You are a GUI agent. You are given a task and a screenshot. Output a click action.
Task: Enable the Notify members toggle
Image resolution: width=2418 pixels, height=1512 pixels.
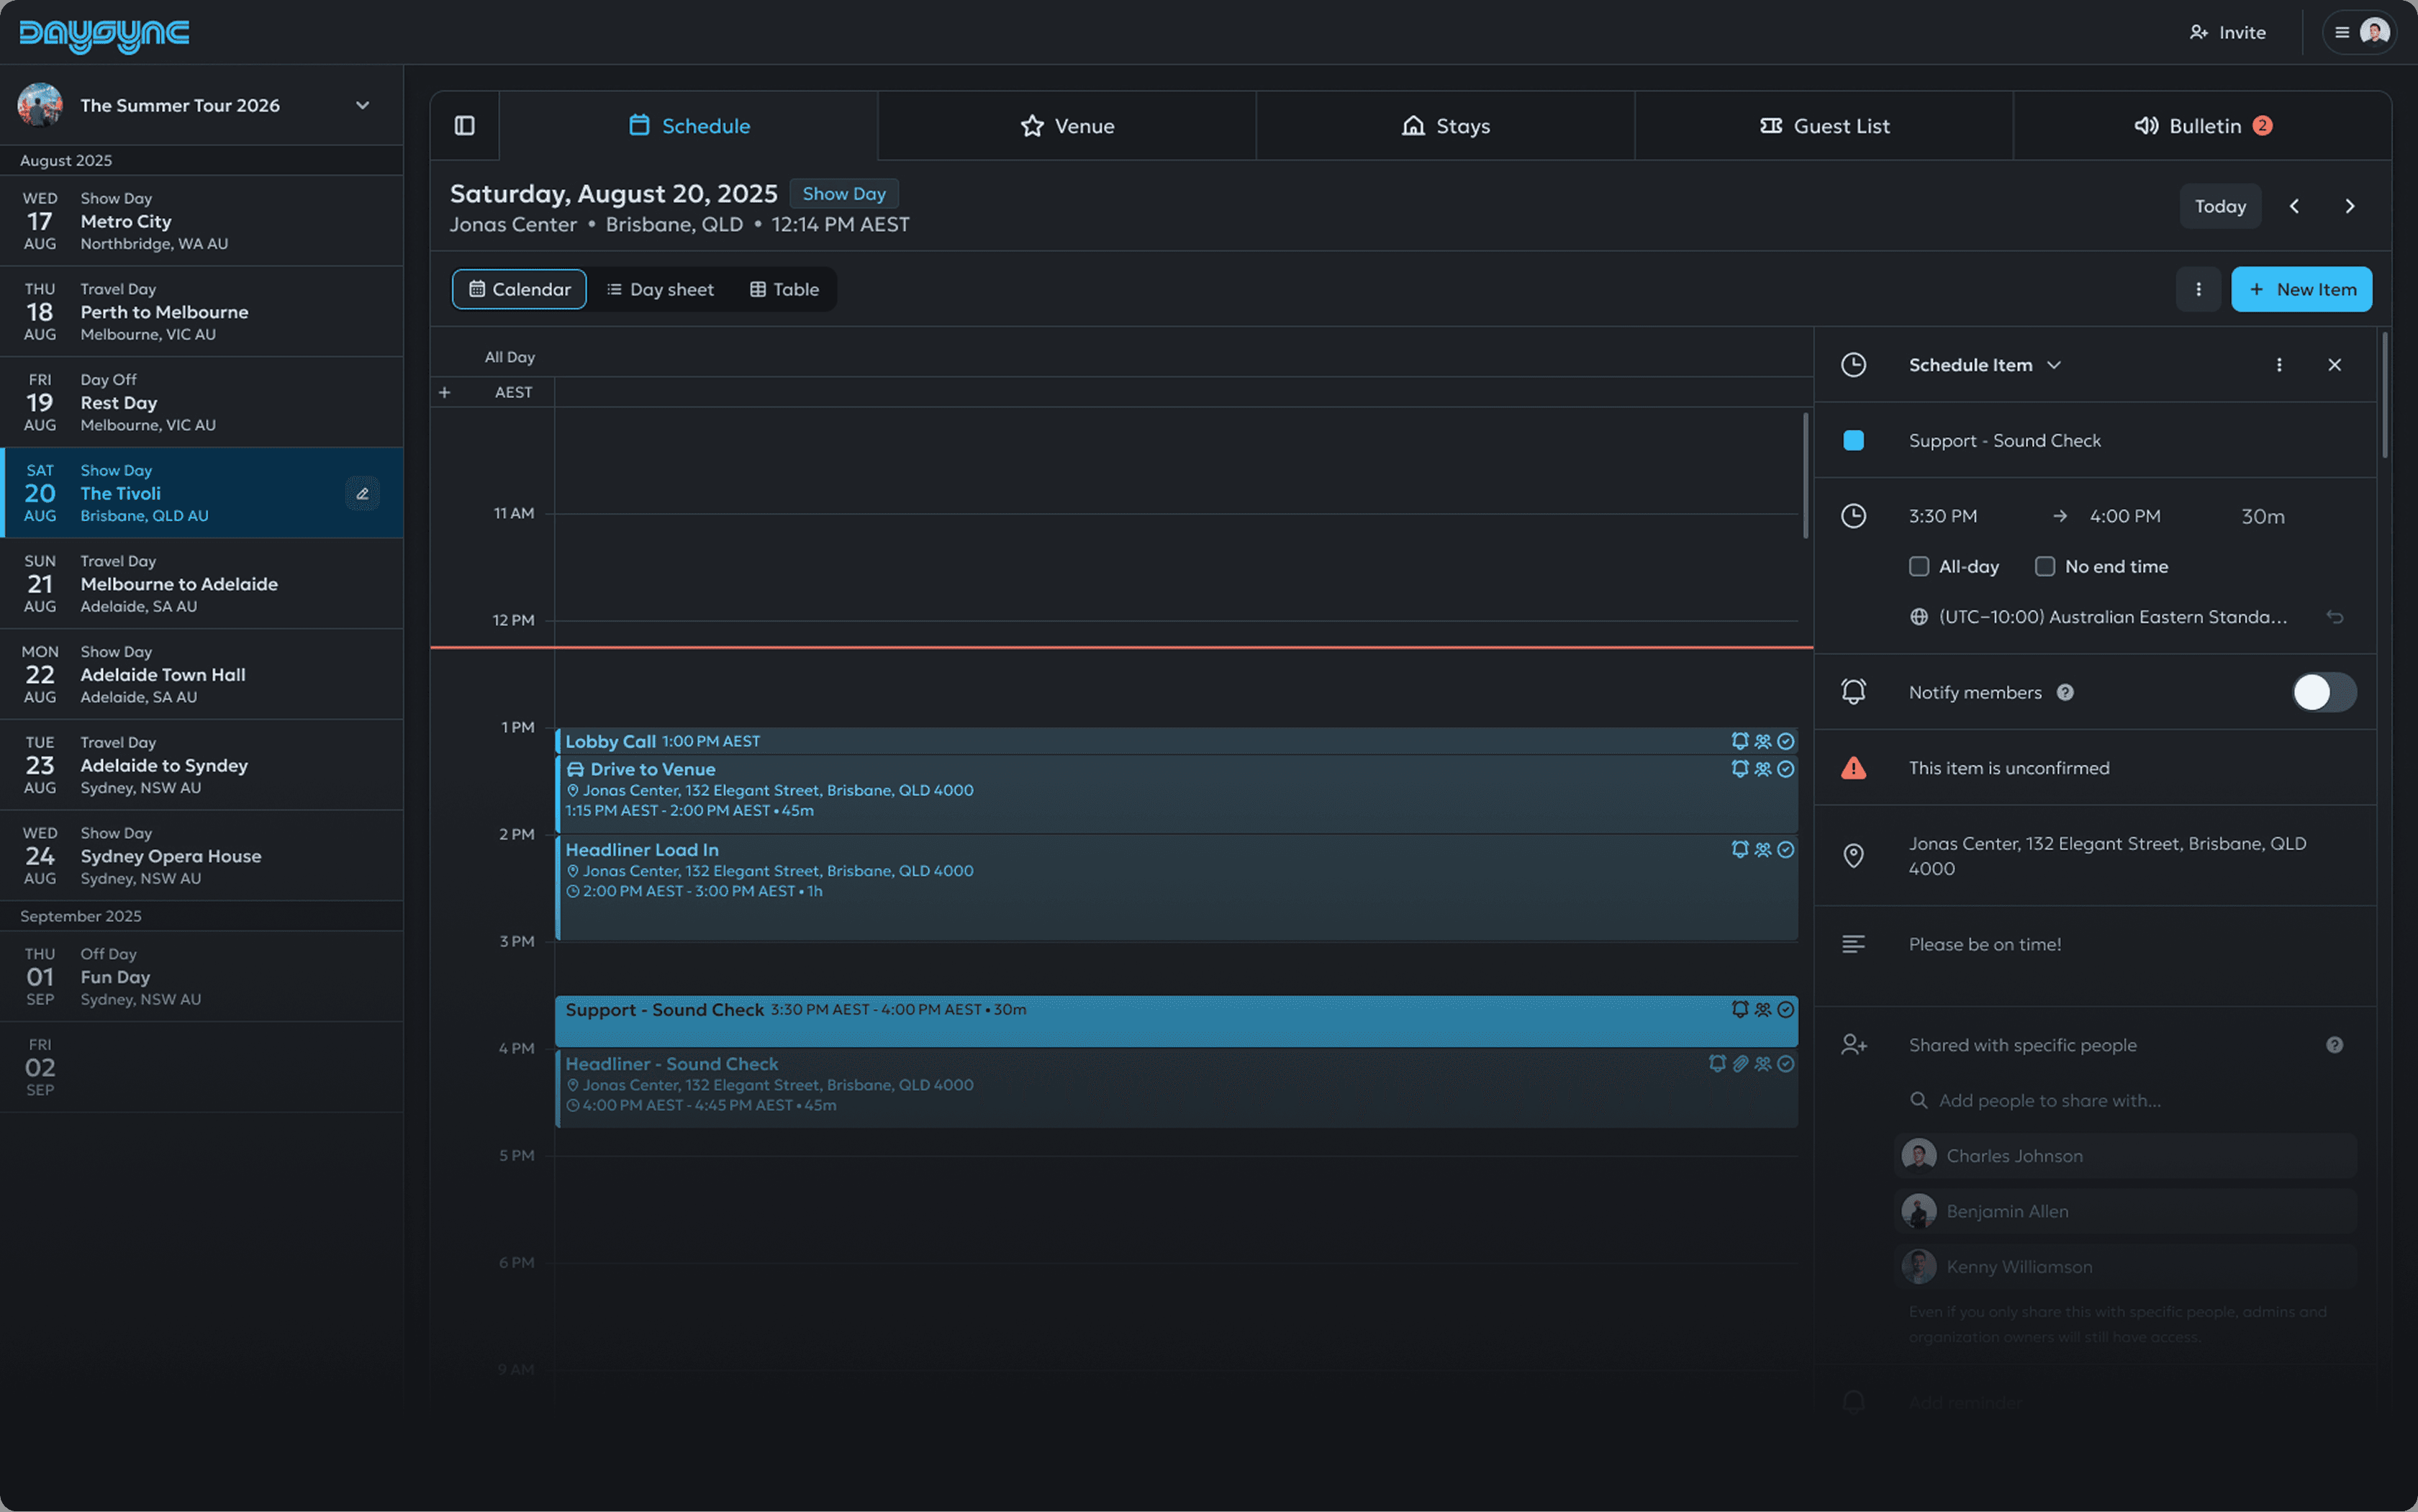(x=2323, y=692)
